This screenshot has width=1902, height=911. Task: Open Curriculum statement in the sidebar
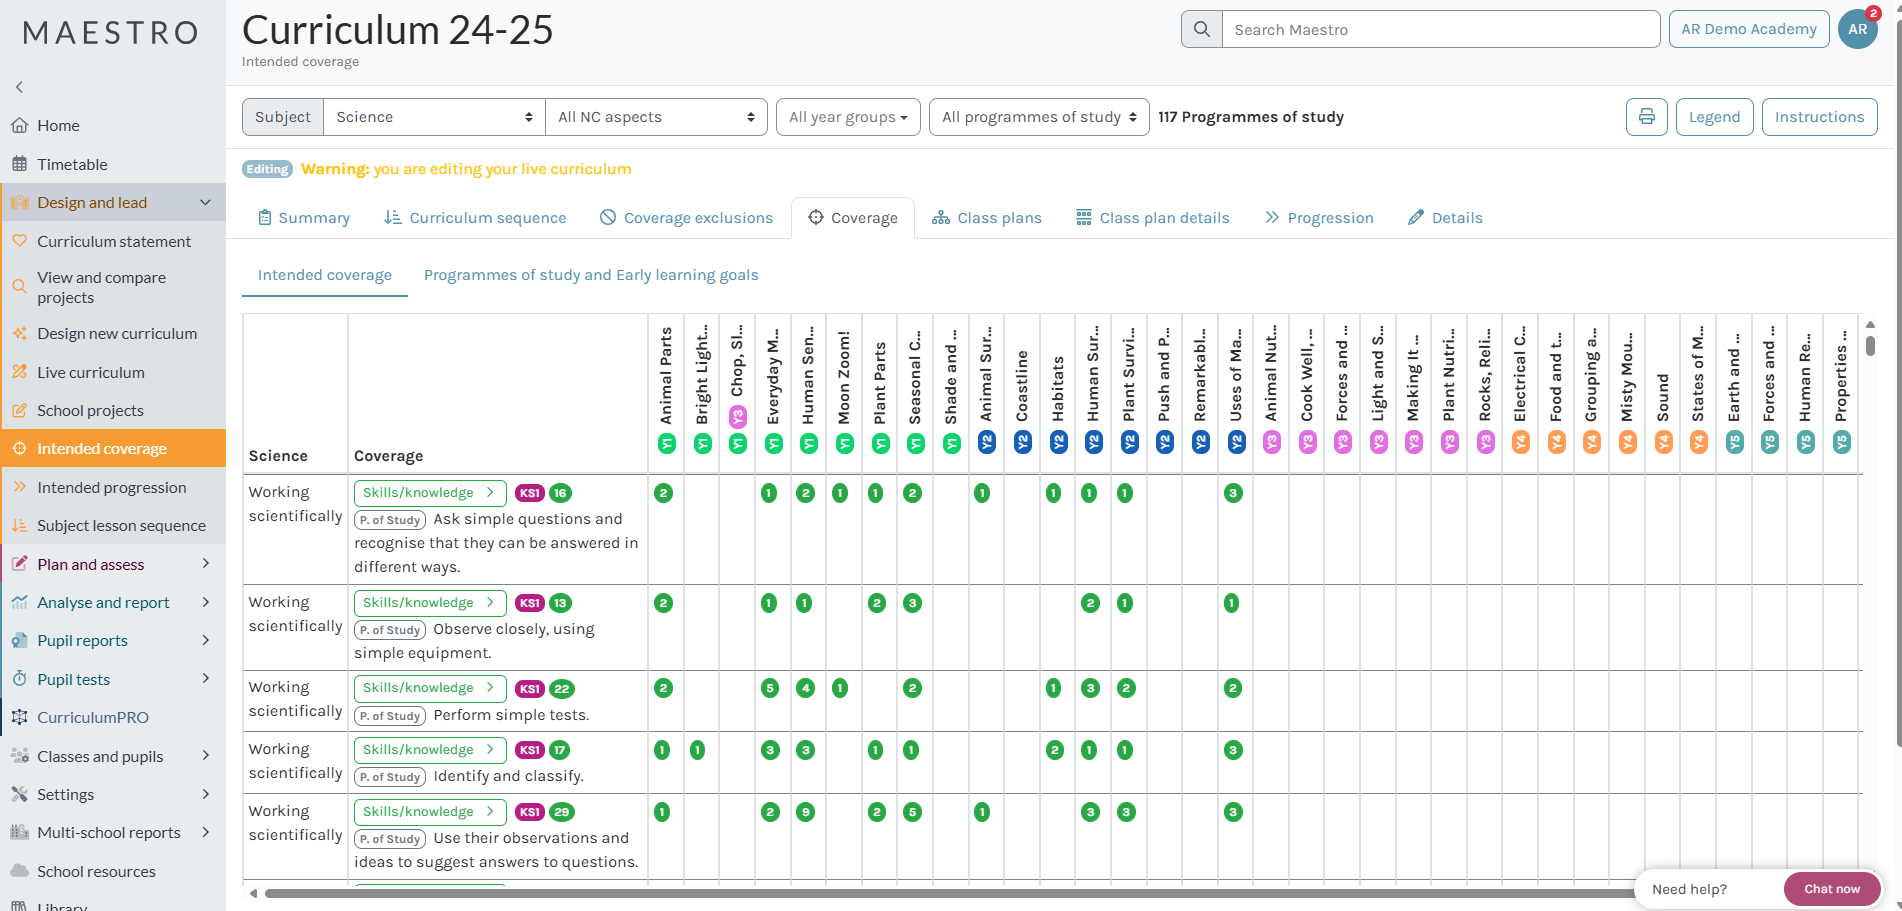(x=113, y=241)
